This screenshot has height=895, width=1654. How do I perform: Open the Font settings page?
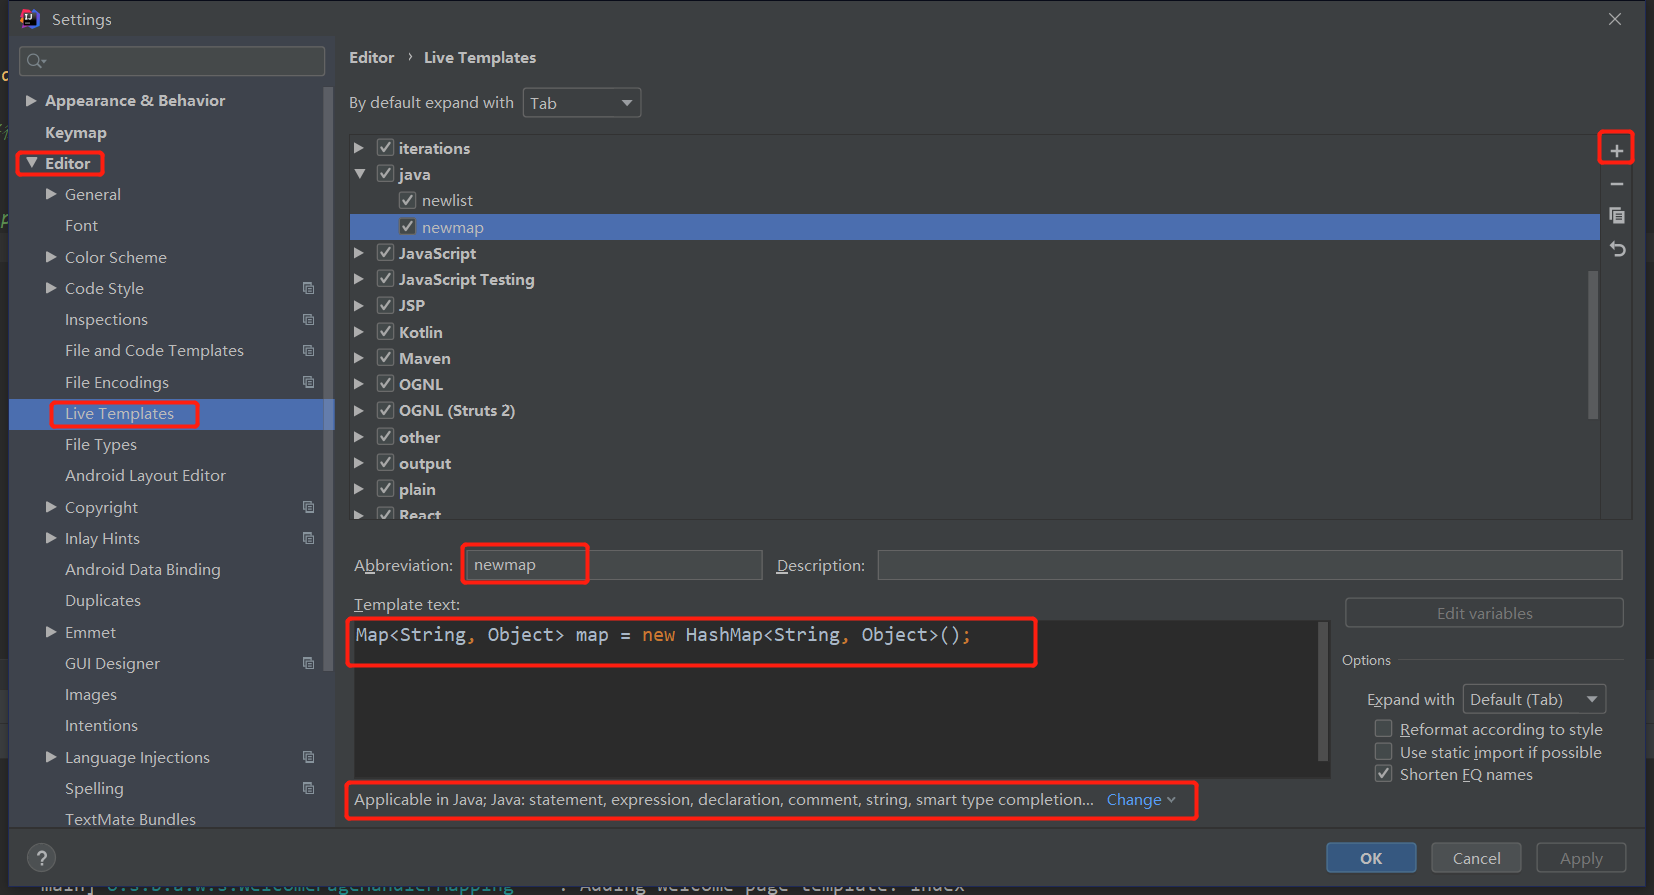click(81, 226)
